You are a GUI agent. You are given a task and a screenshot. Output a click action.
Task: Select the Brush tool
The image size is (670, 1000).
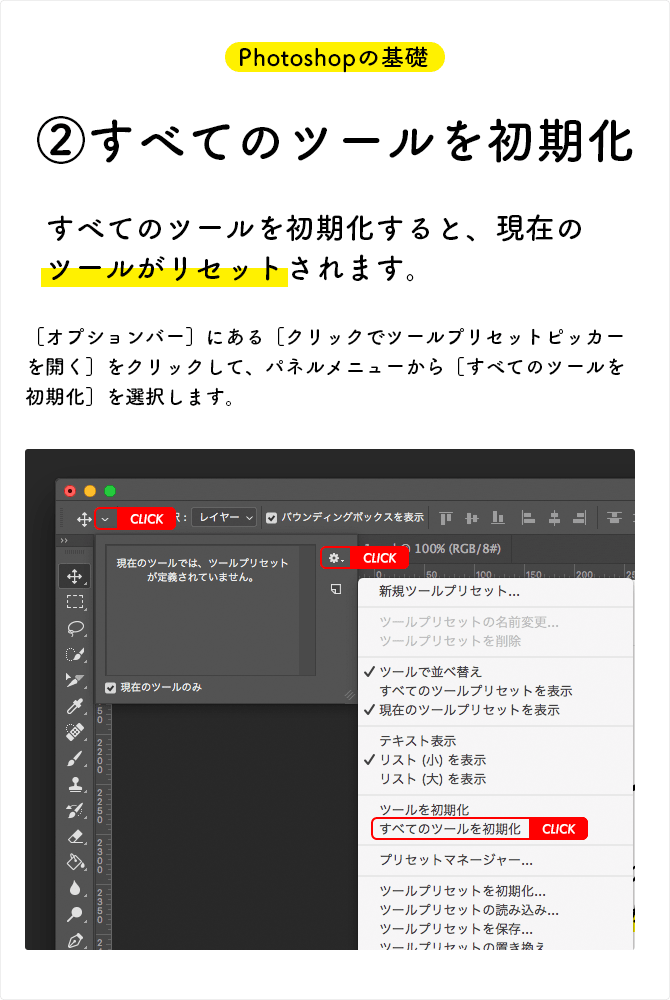(x=75, y=758)
